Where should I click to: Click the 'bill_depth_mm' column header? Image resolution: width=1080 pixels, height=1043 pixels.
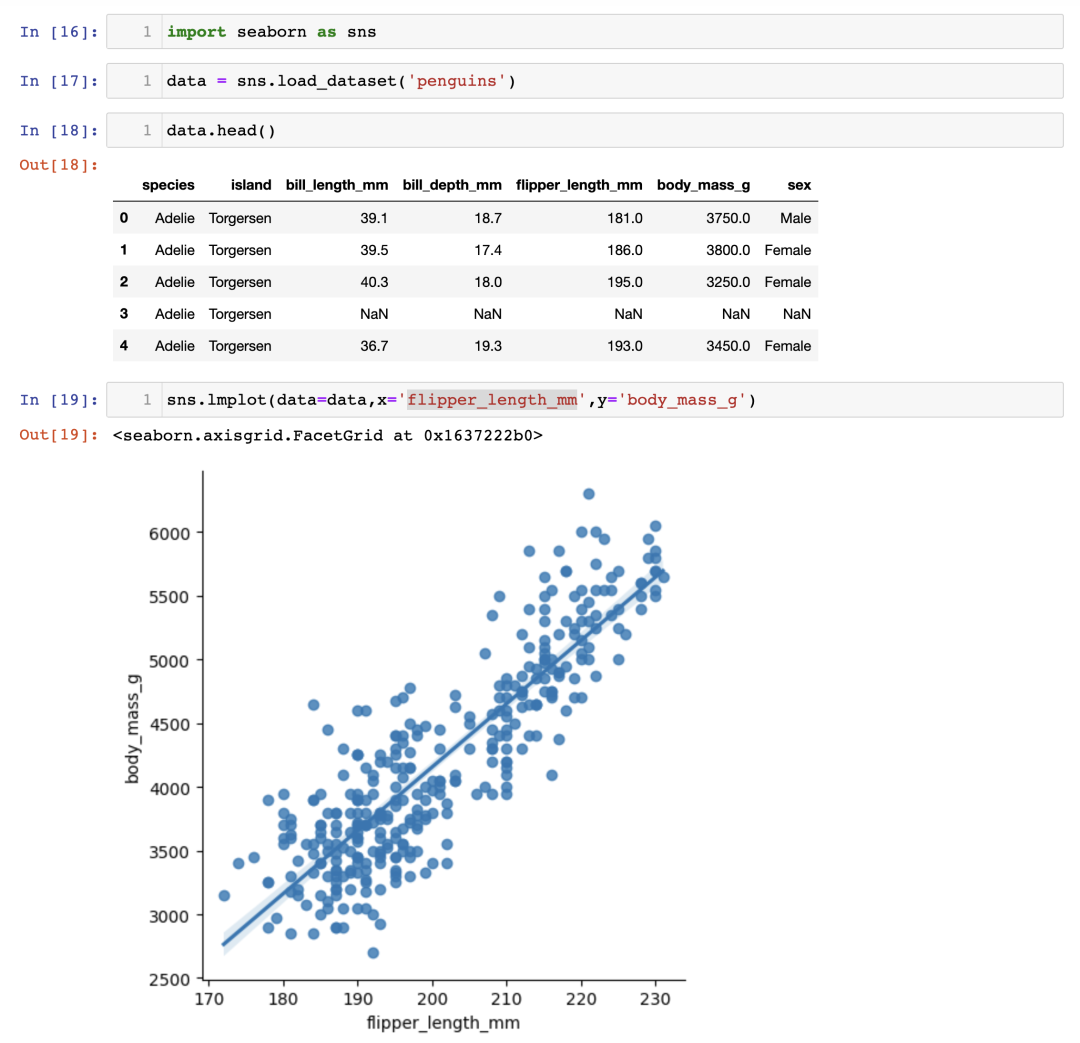point(452,185)
